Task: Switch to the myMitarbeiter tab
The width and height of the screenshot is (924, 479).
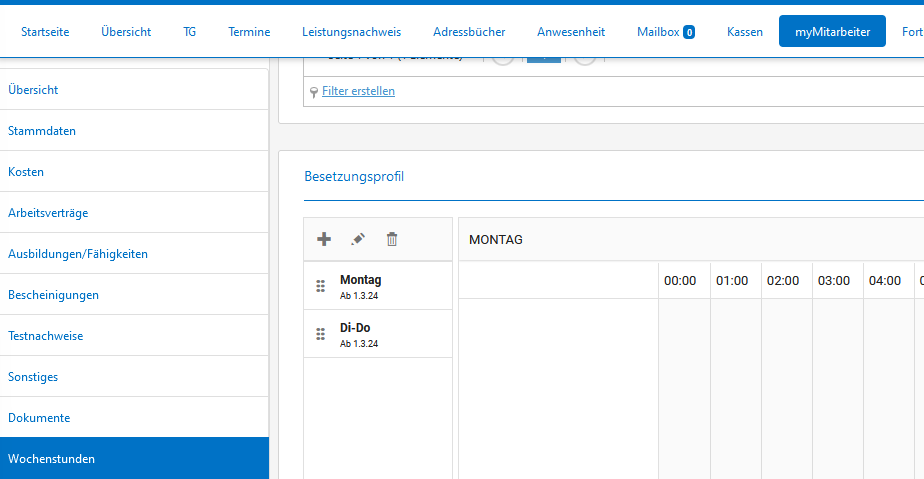Action: point(832,32)
